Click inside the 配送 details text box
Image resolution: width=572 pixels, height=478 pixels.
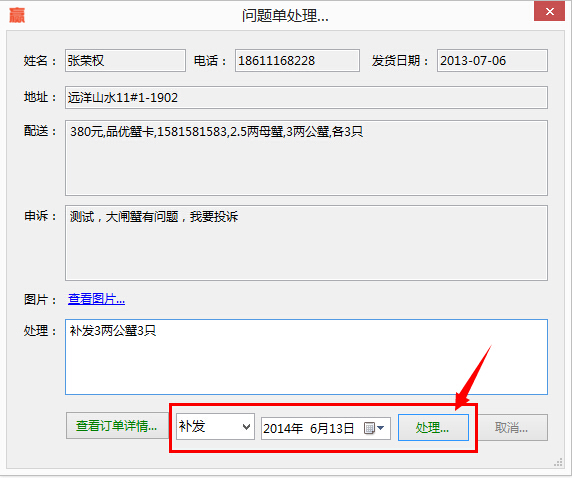tap(306, 158)
